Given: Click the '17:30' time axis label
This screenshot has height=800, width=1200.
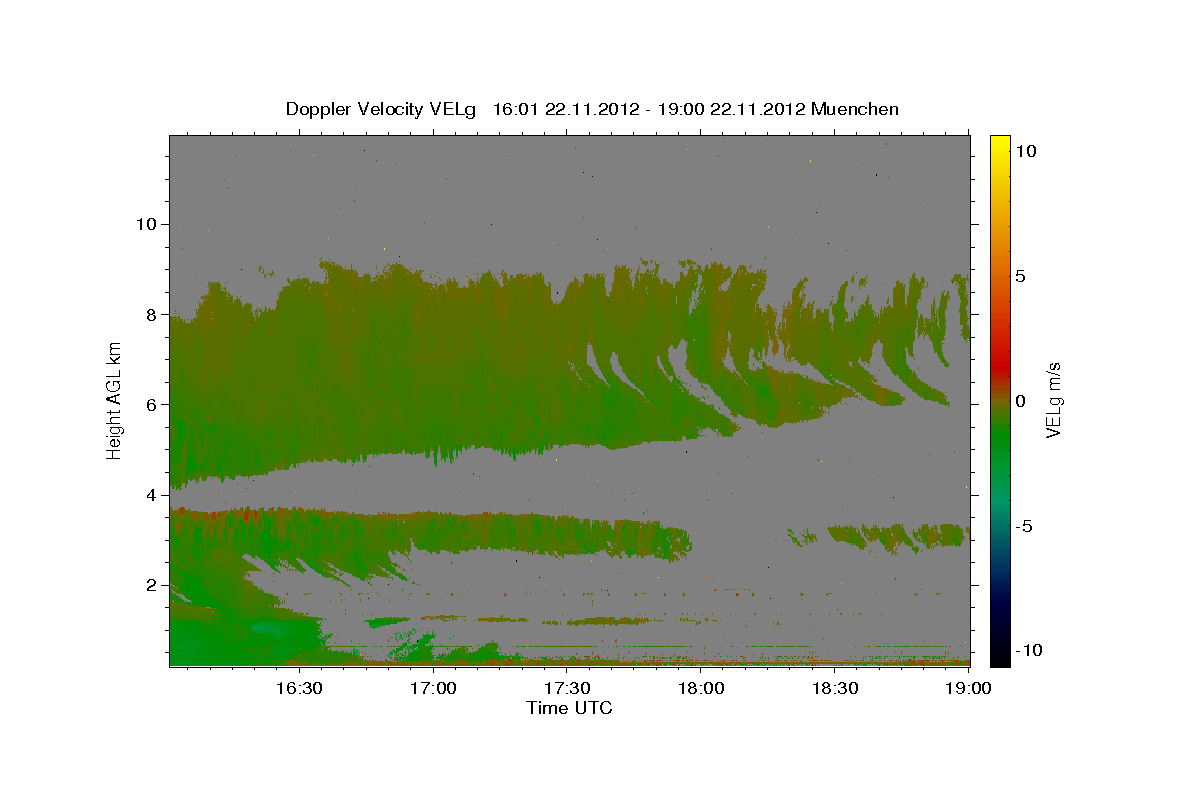Looking at the screenshot, I should 567,688.
